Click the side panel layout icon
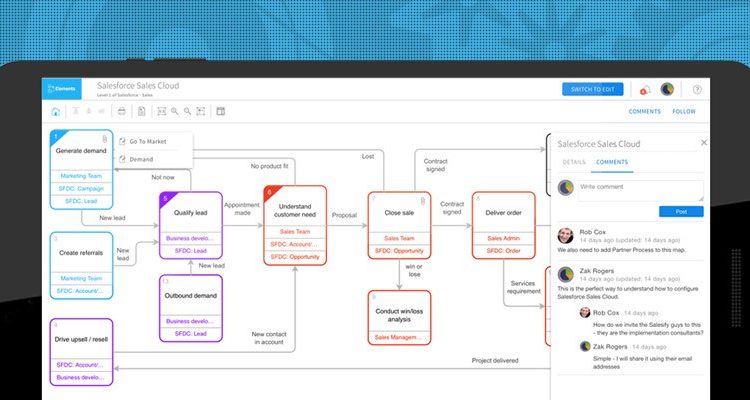This screenshot has width=750, height=400. (x=221, y=111)
